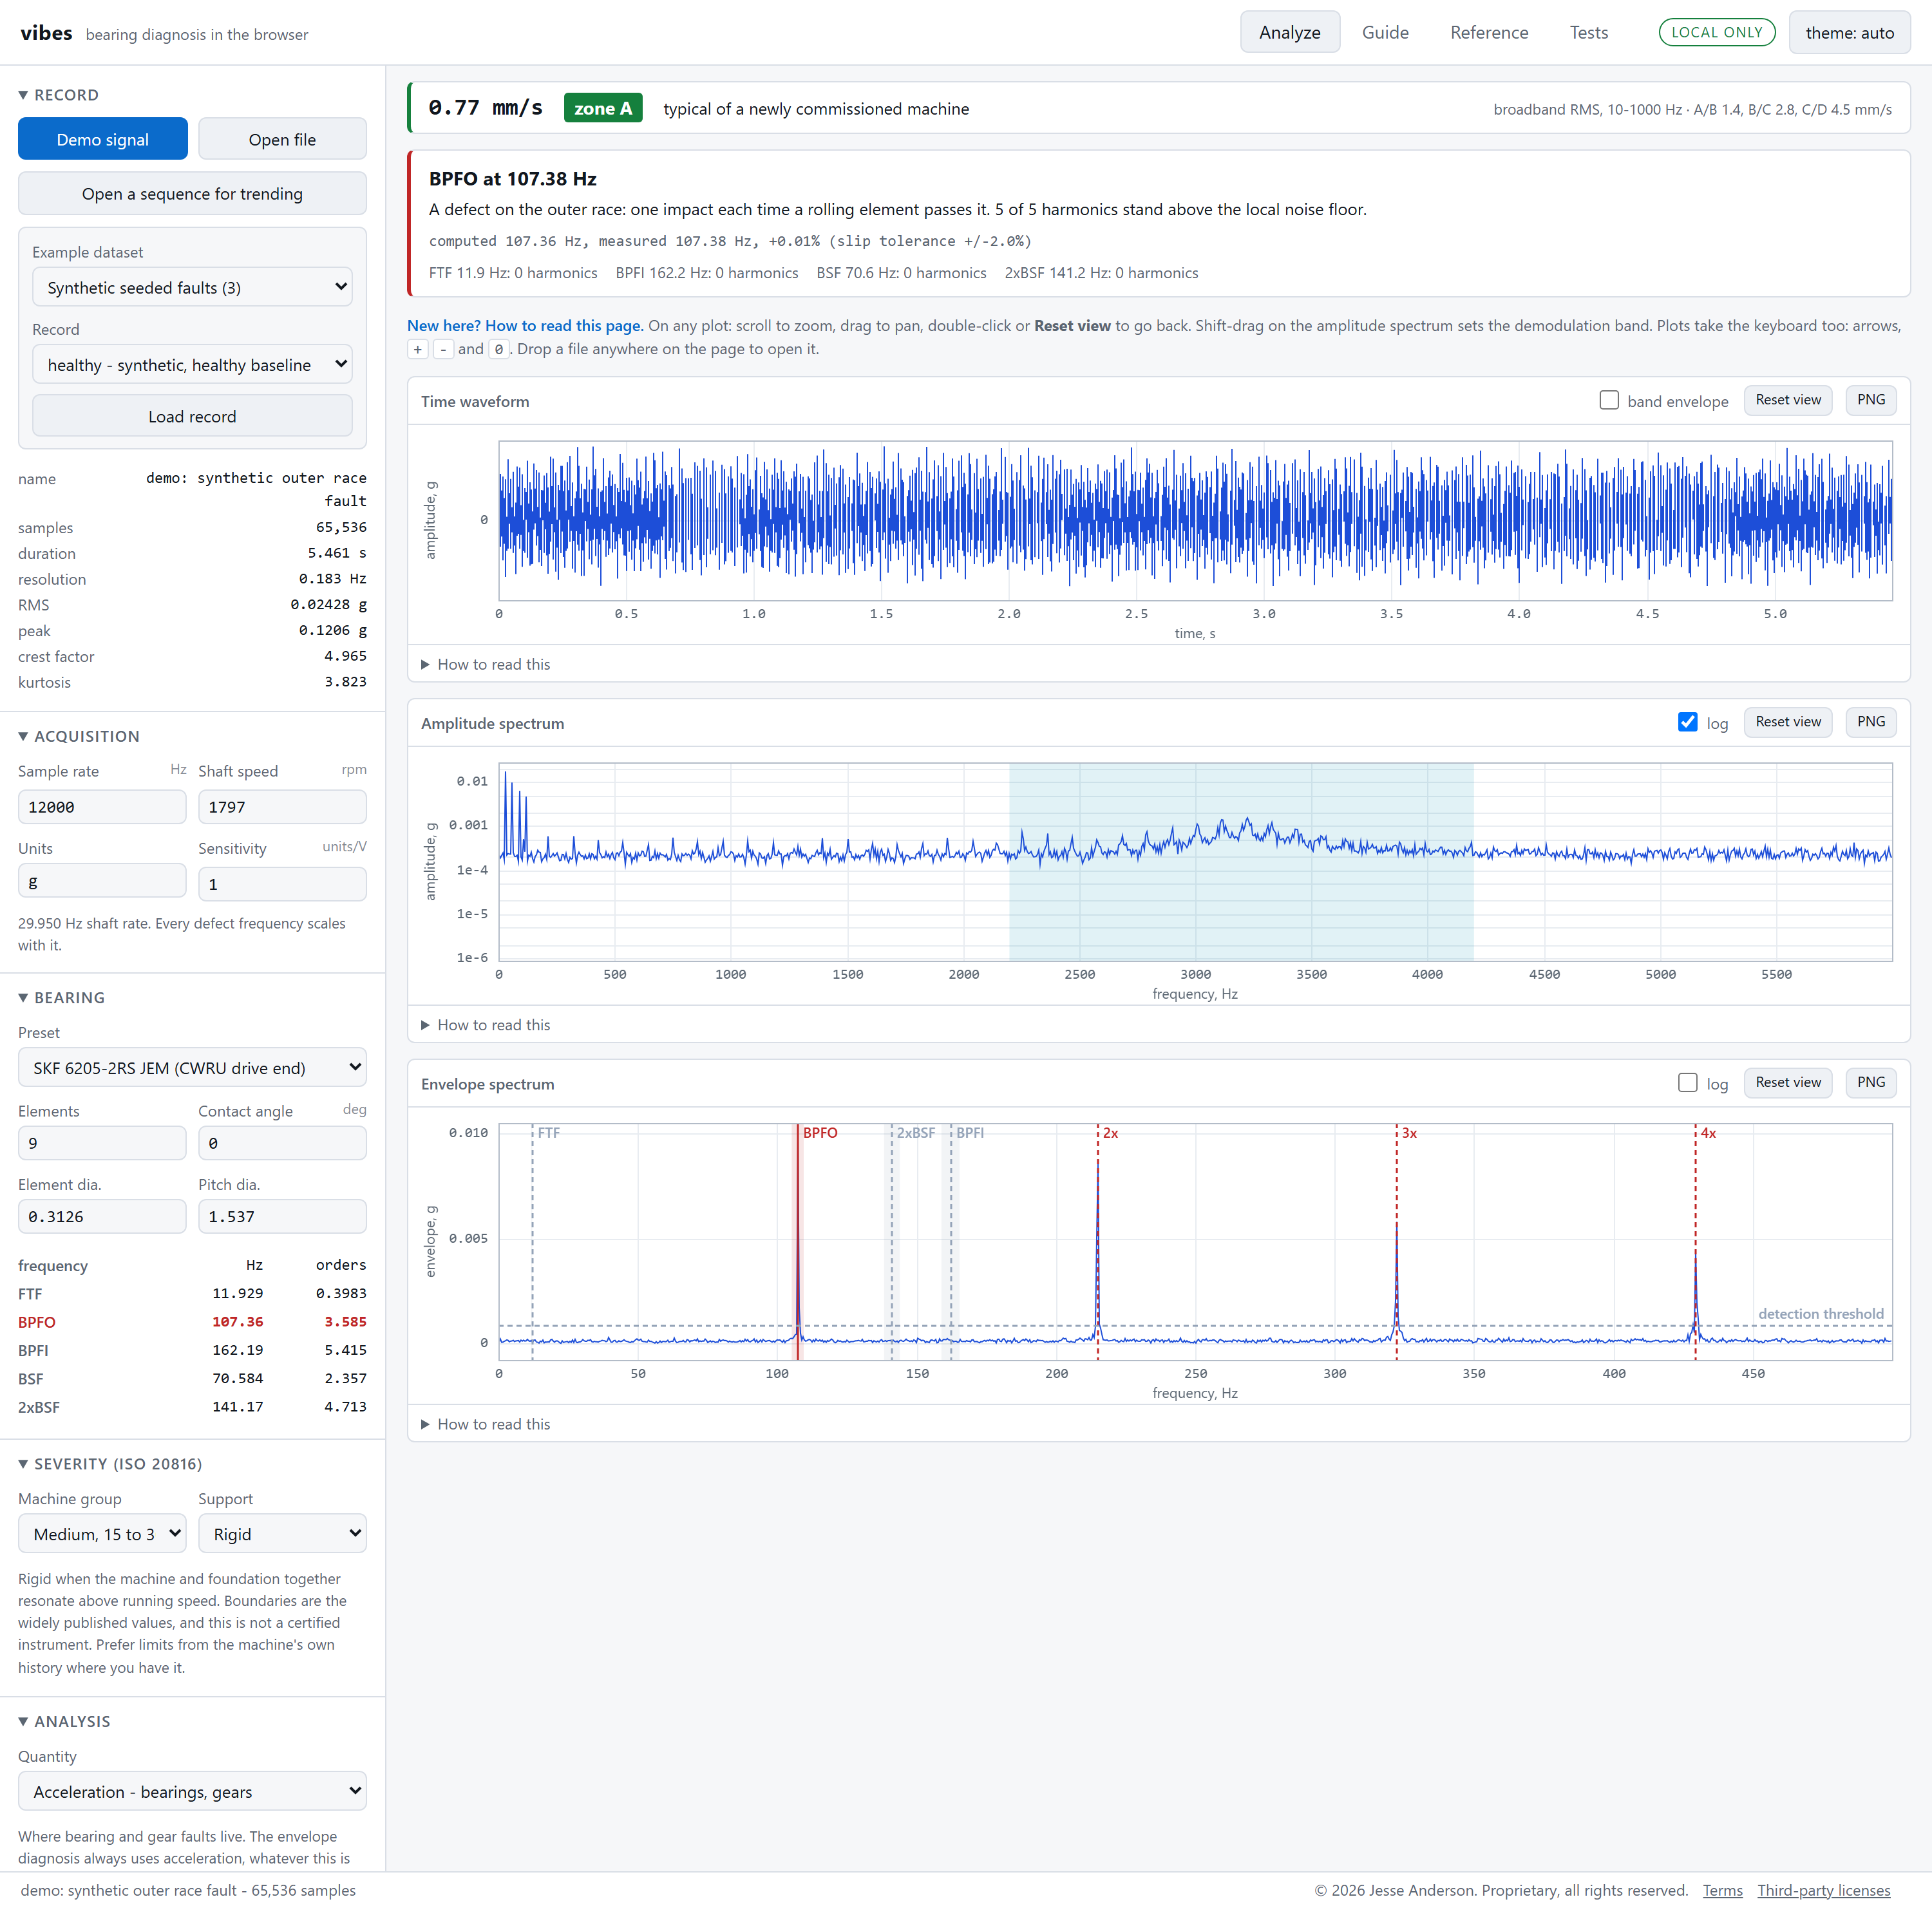Reset view on Envelope spectrum plot
The image size is (1932, 1906).
click(x=1788, y=1083)
